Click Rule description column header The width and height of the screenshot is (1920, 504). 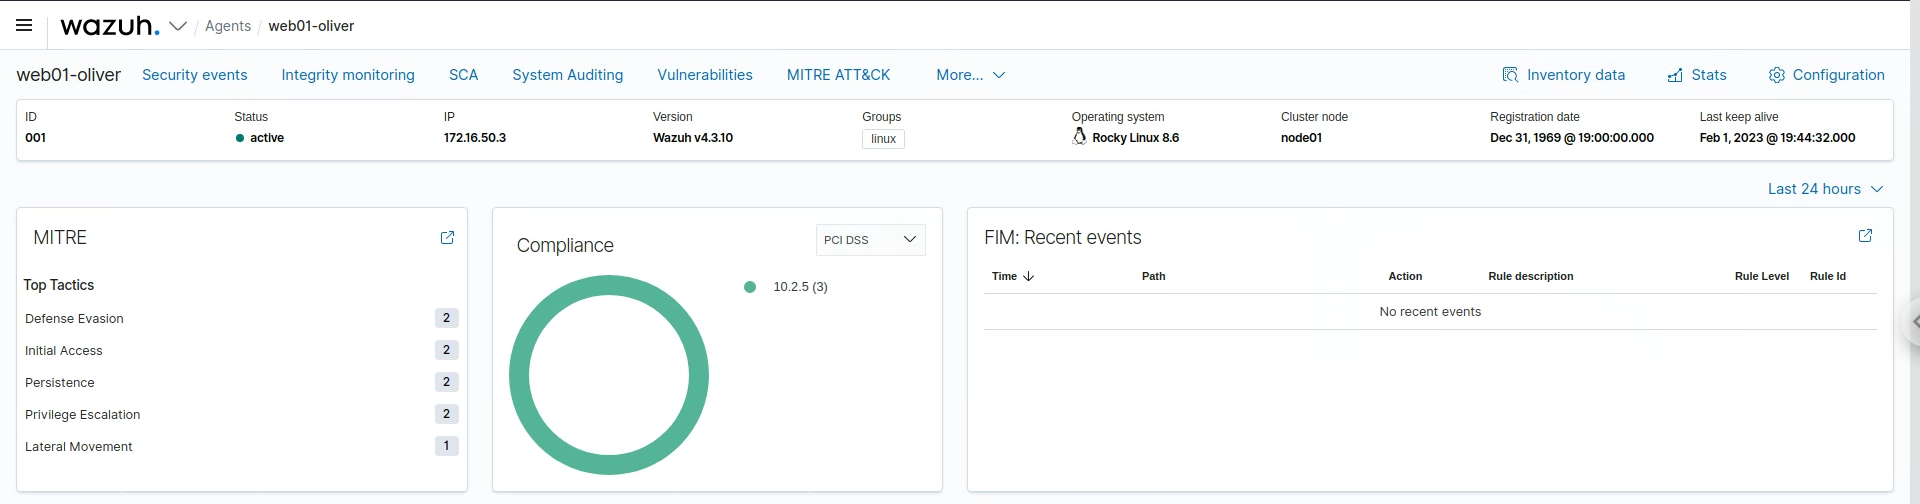(1530, 276)
